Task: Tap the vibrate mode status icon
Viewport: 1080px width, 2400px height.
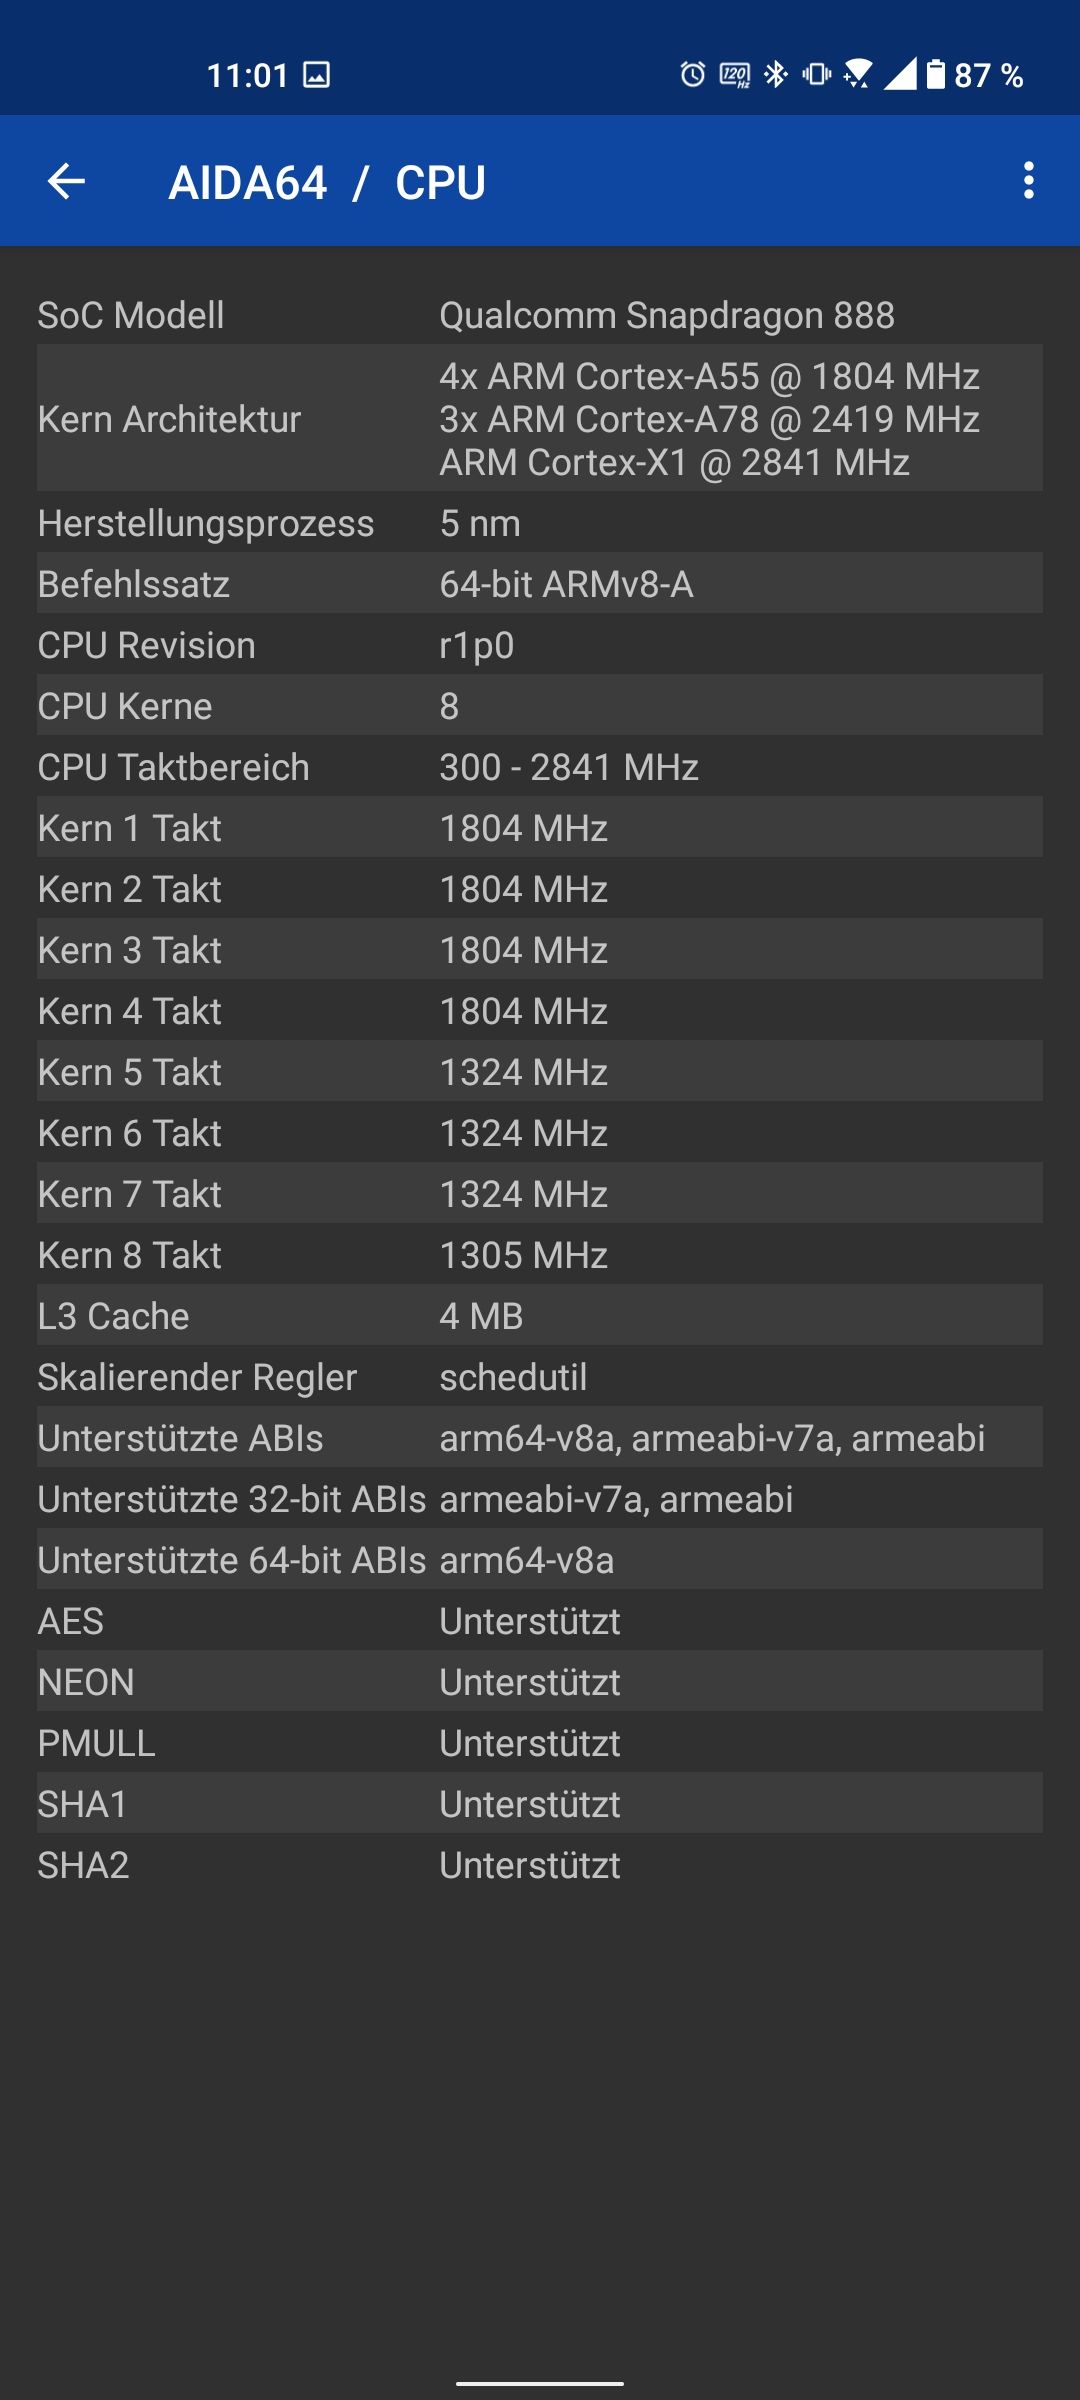Action: tap(817, 74)
